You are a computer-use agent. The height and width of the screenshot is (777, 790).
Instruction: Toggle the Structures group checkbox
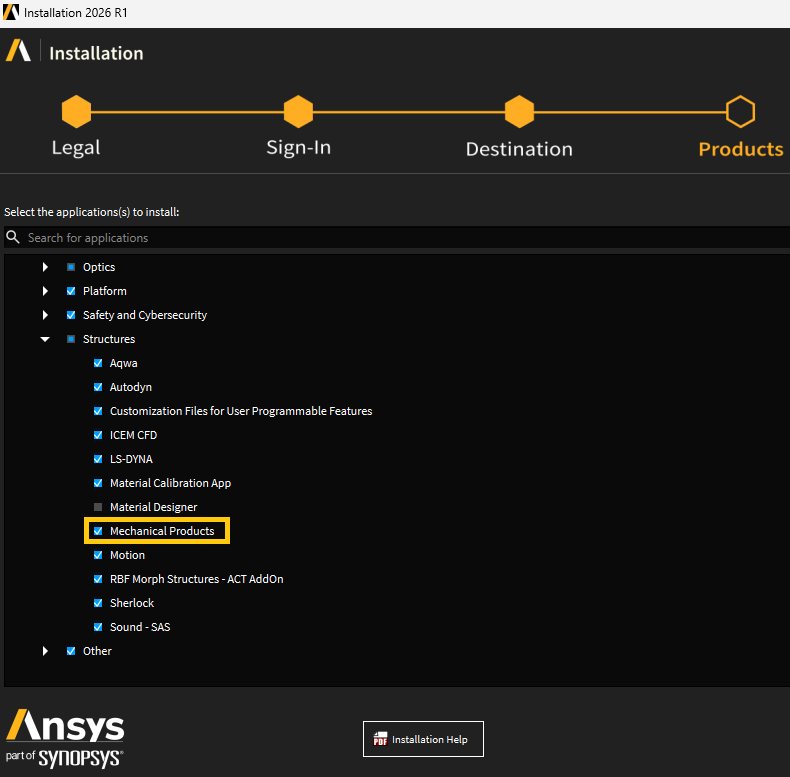coord(71,339)
